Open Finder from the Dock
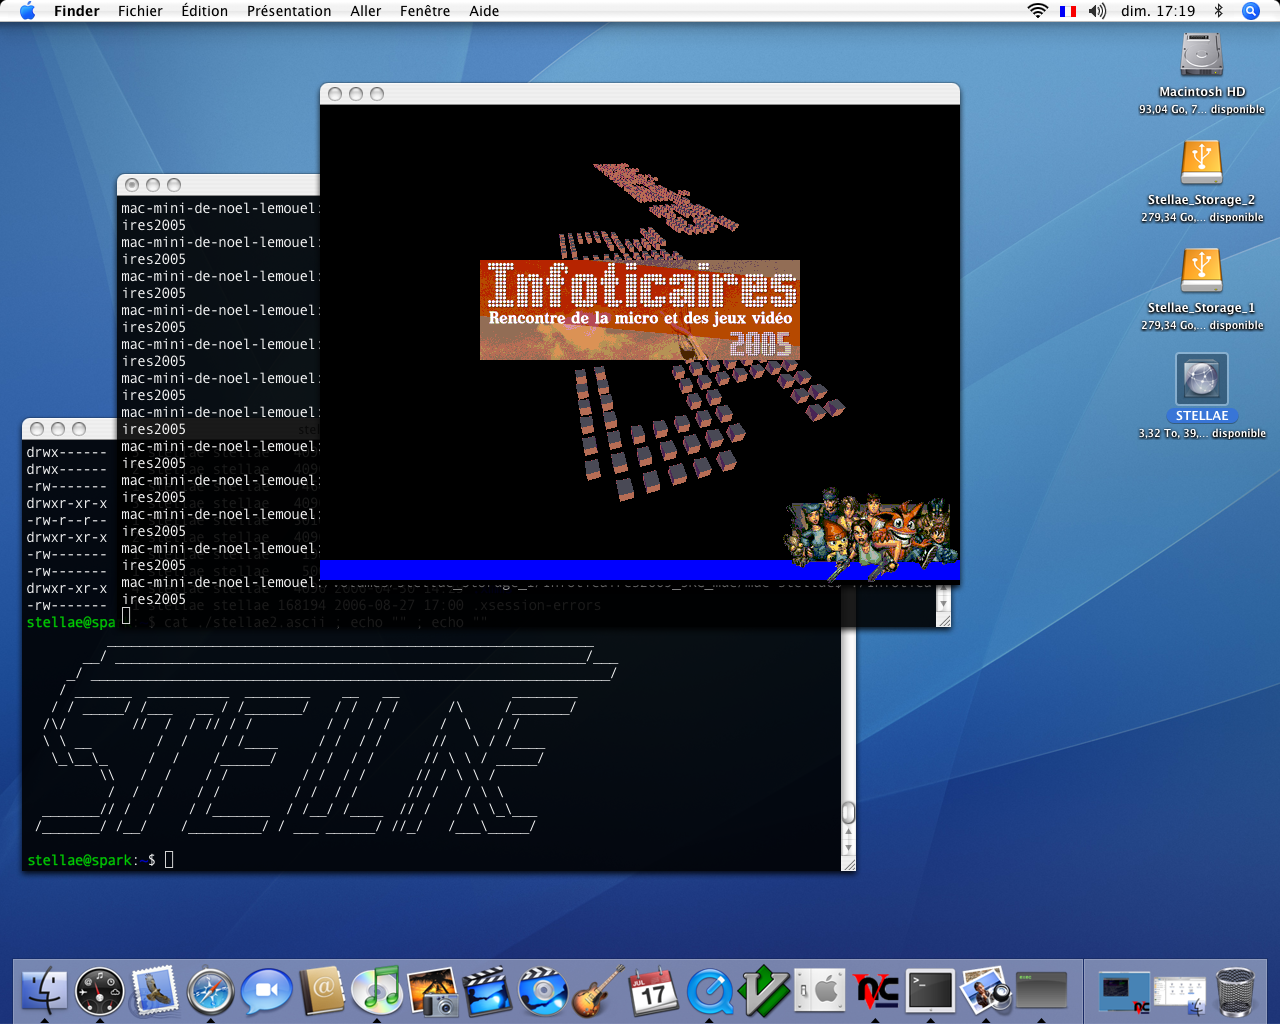The width and height of the screenshot is (1280, 1024). click(44, 992)
